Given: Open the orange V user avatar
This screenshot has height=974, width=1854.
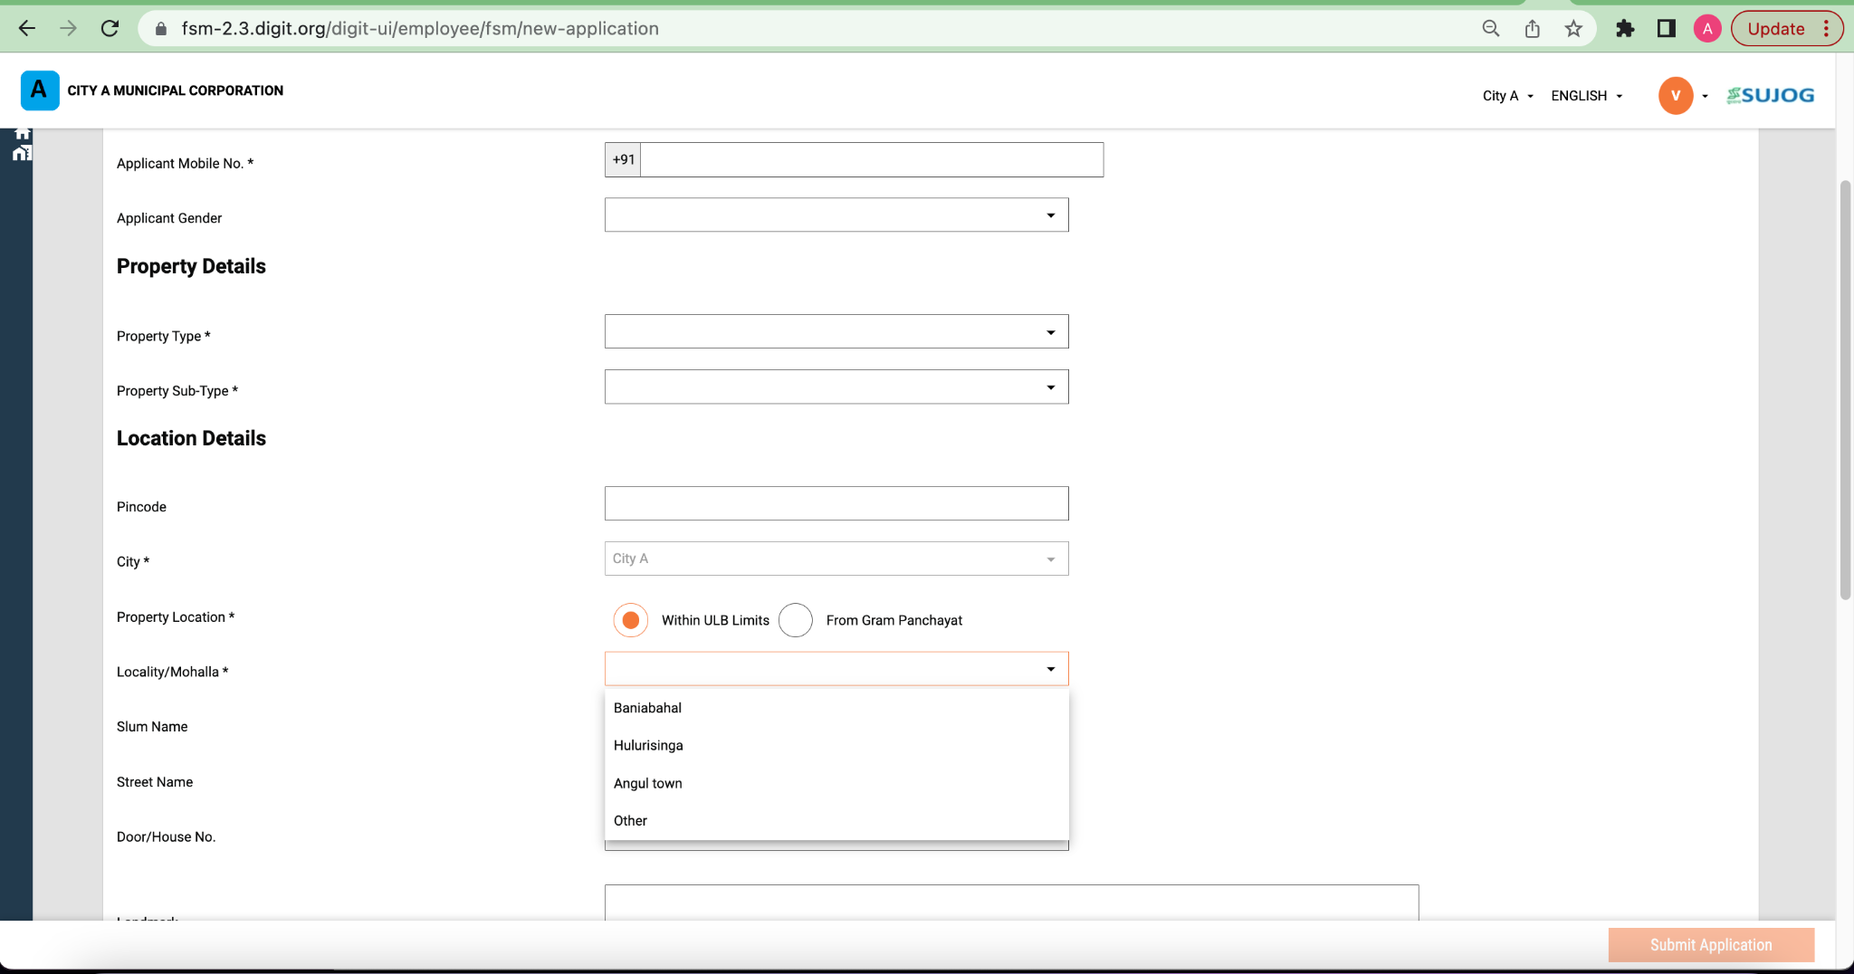Looking at the screenshot, I should tap(1675, 96).
